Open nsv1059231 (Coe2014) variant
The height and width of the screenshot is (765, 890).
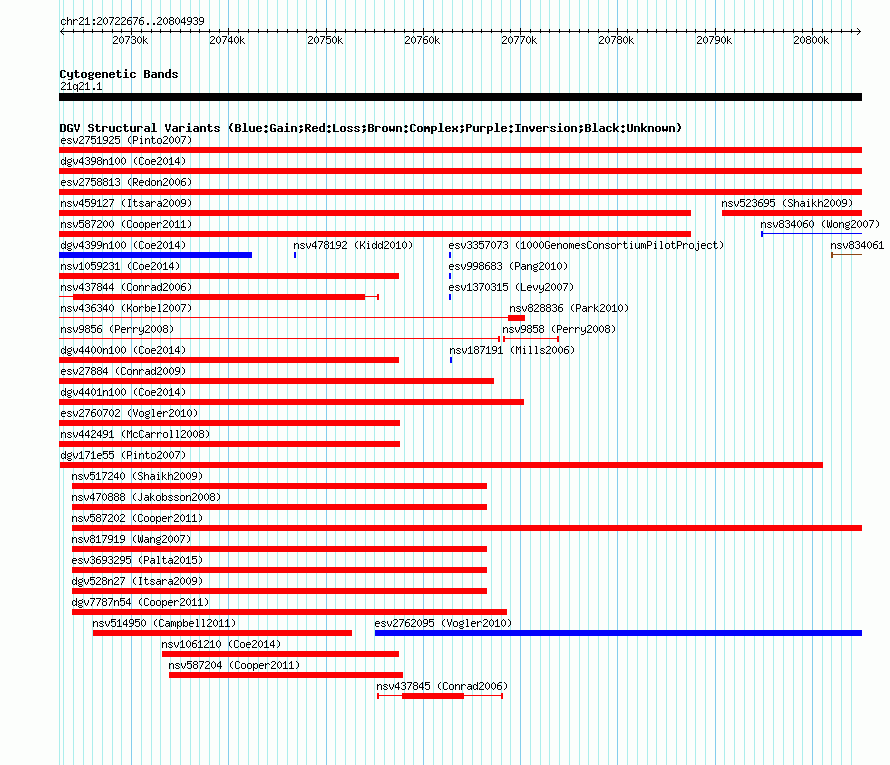click(120, 266)
